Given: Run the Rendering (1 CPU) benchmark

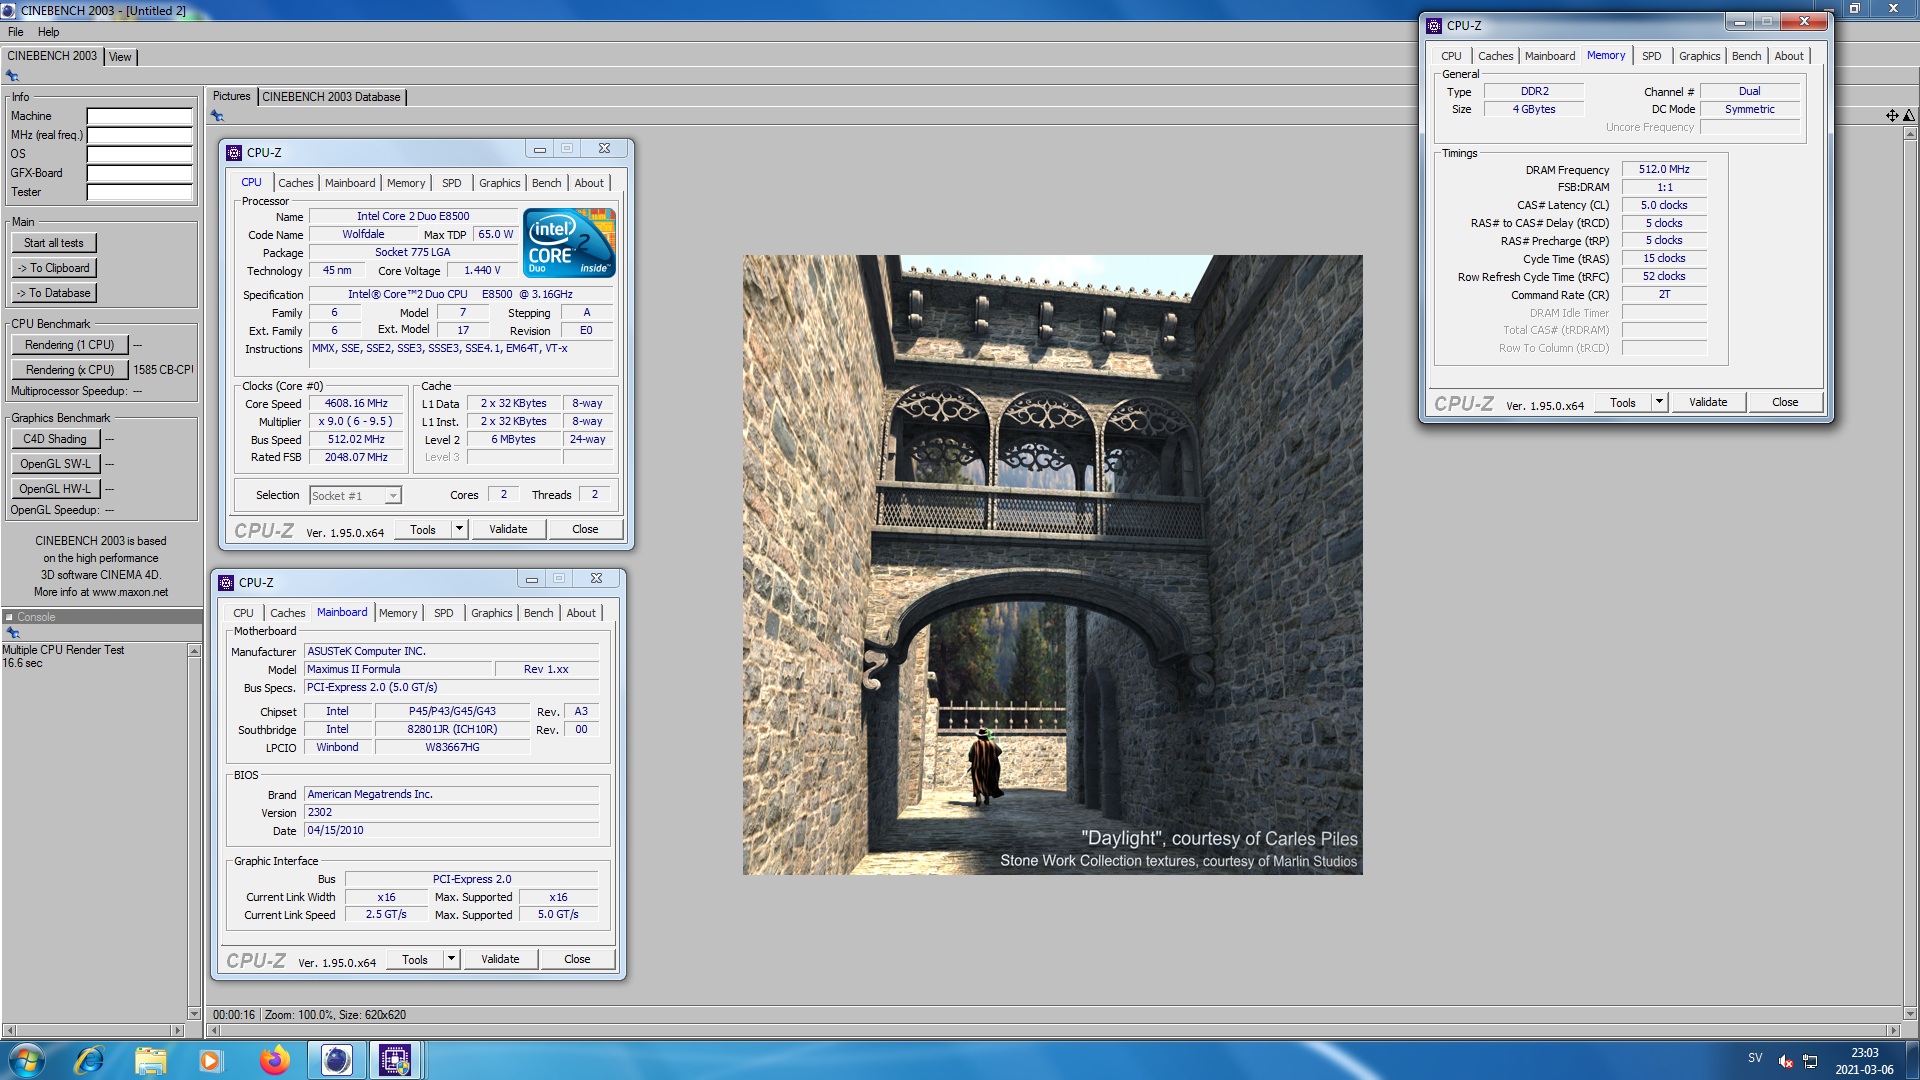Looking at the screenshot, I should [70, 345].
